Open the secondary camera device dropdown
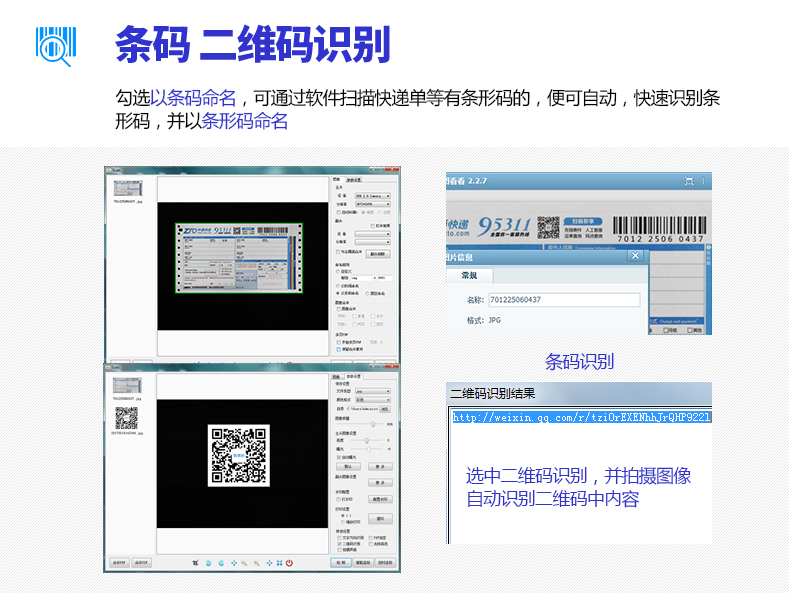790x608 pixels. click(x=372, y=234)
